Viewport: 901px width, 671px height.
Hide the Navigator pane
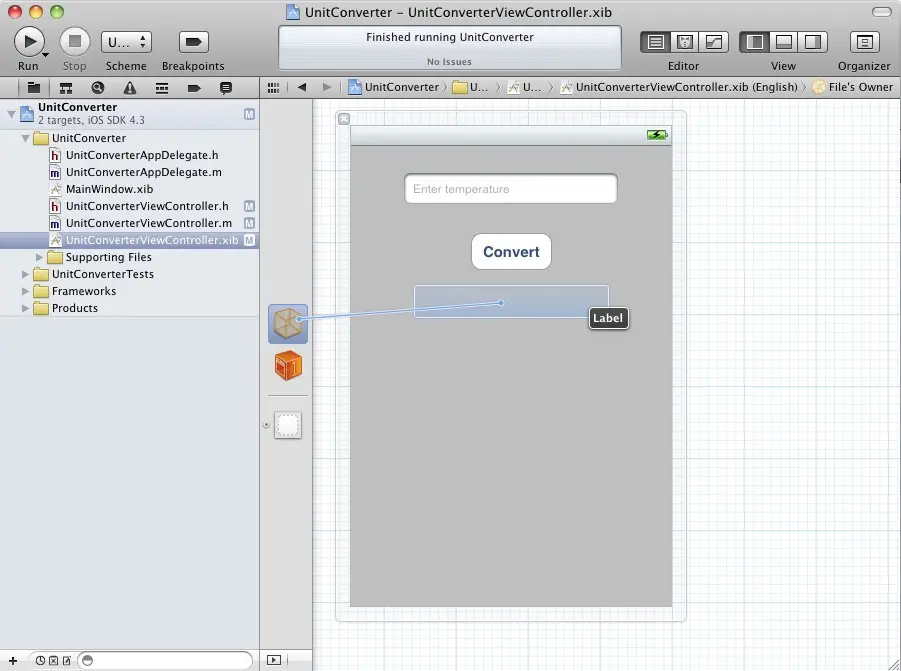point(755,42)
